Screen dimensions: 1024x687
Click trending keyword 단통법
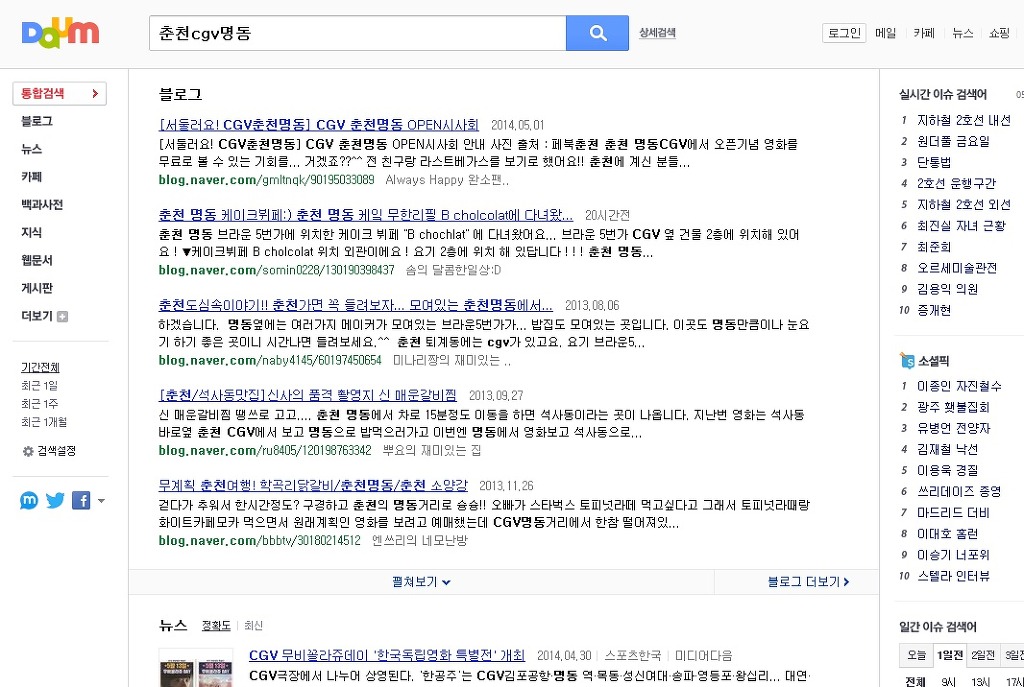click(x=934, y=162)
